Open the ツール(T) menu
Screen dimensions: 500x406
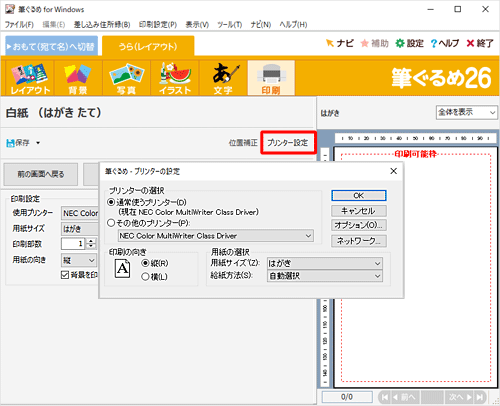230,25
